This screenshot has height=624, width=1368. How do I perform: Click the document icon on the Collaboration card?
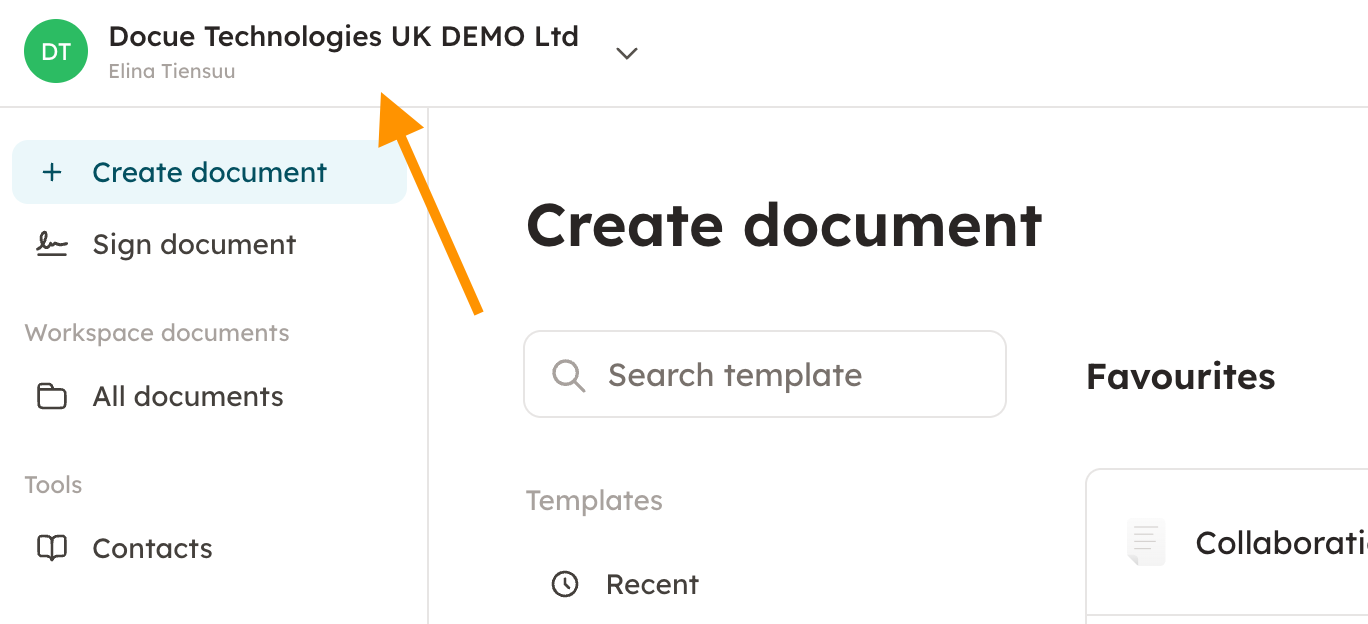coord(1146,543)
